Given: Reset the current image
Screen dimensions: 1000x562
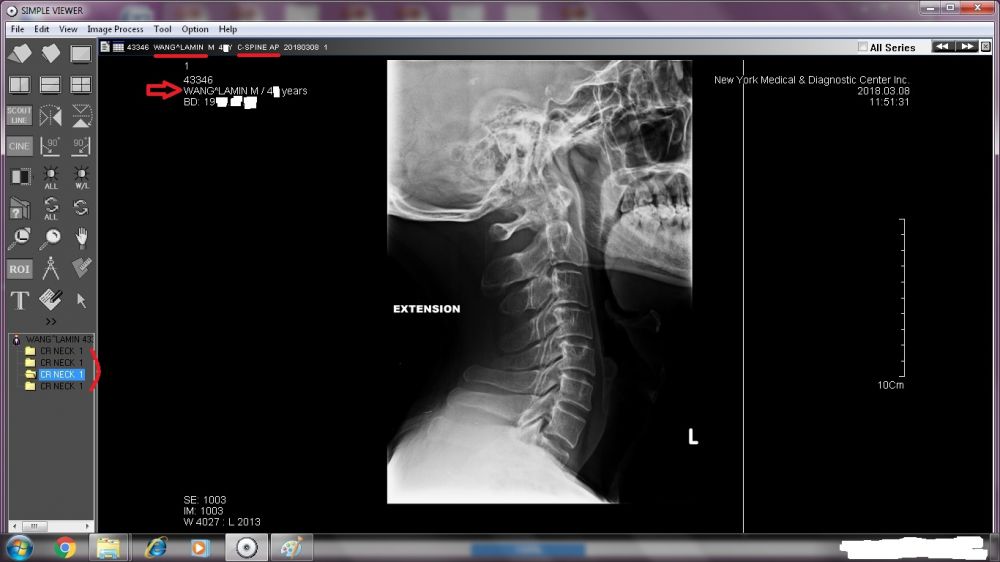Looking at the screenshot, I should pos(81,207).
